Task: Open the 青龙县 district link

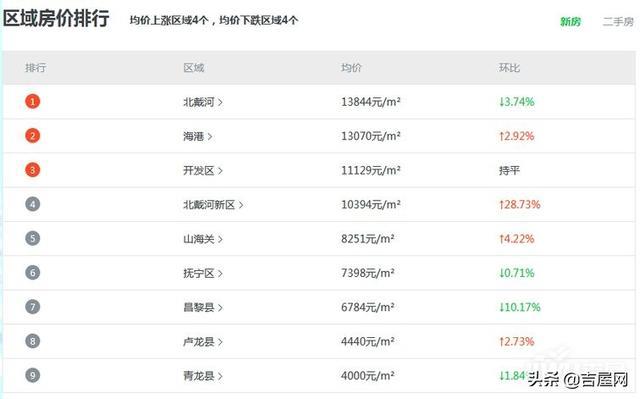Action: point(203,376)
